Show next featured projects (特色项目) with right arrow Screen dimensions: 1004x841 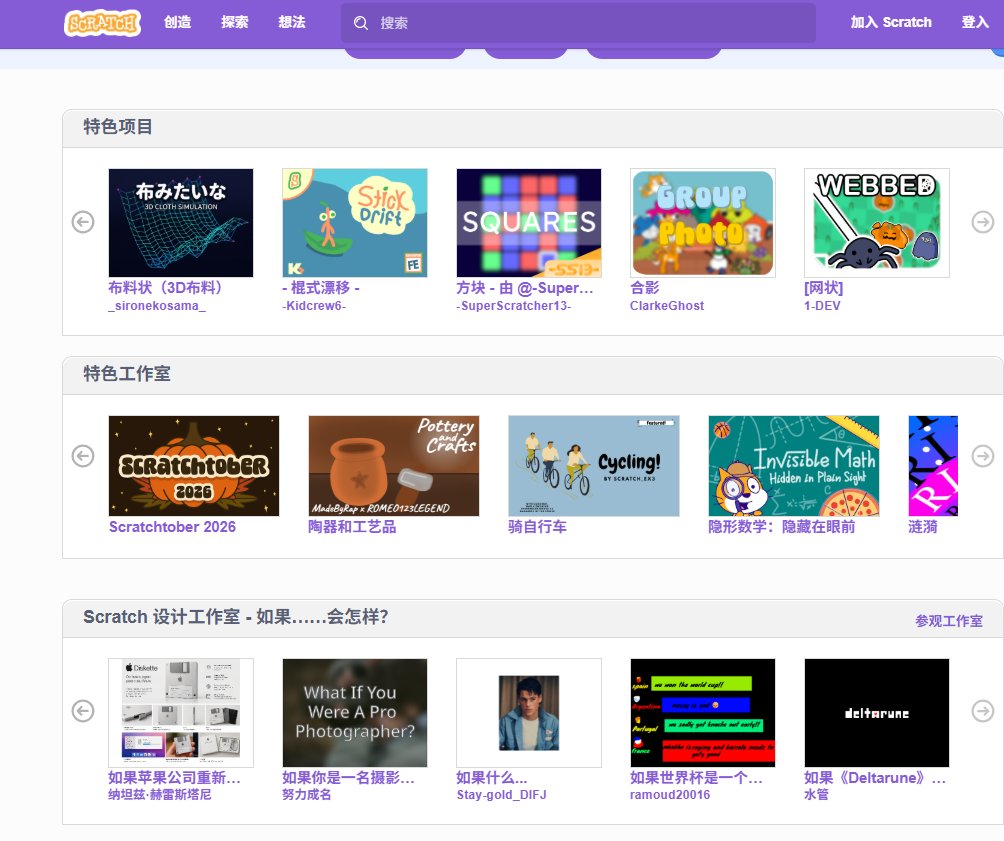(983, 222)
